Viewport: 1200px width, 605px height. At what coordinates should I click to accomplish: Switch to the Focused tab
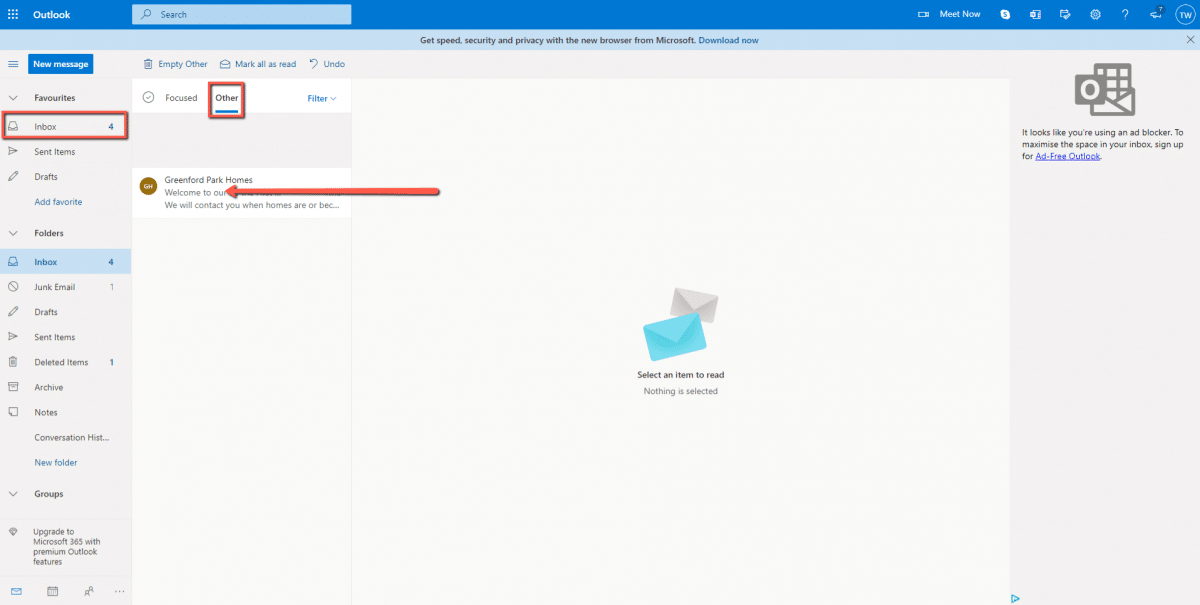point(181,98)
